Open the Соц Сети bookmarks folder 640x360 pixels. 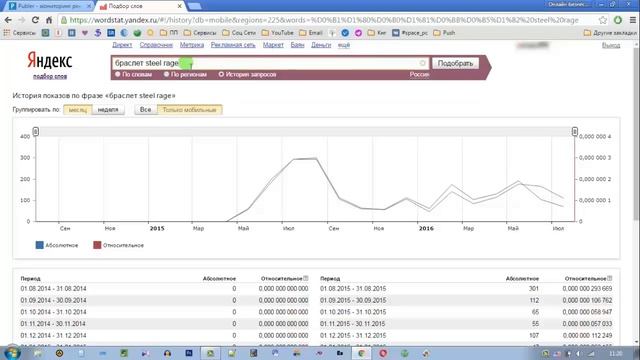(239, 33)
